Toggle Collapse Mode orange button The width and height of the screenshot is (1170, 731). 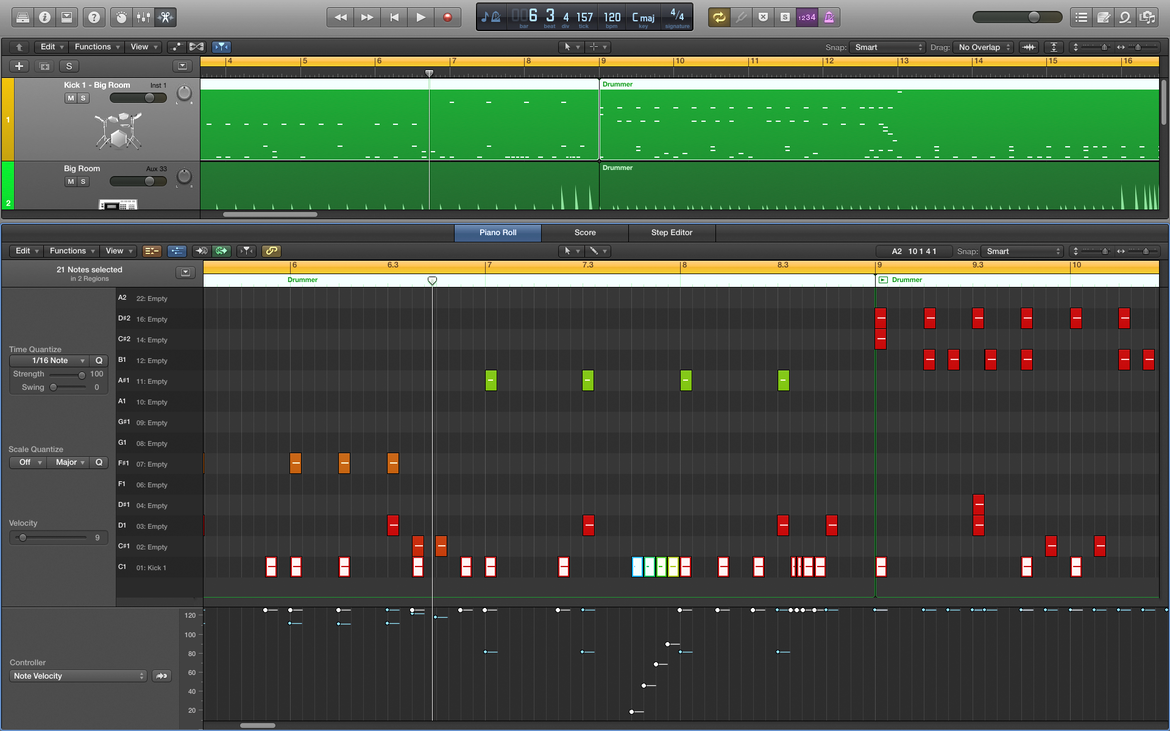pos(152,251)
